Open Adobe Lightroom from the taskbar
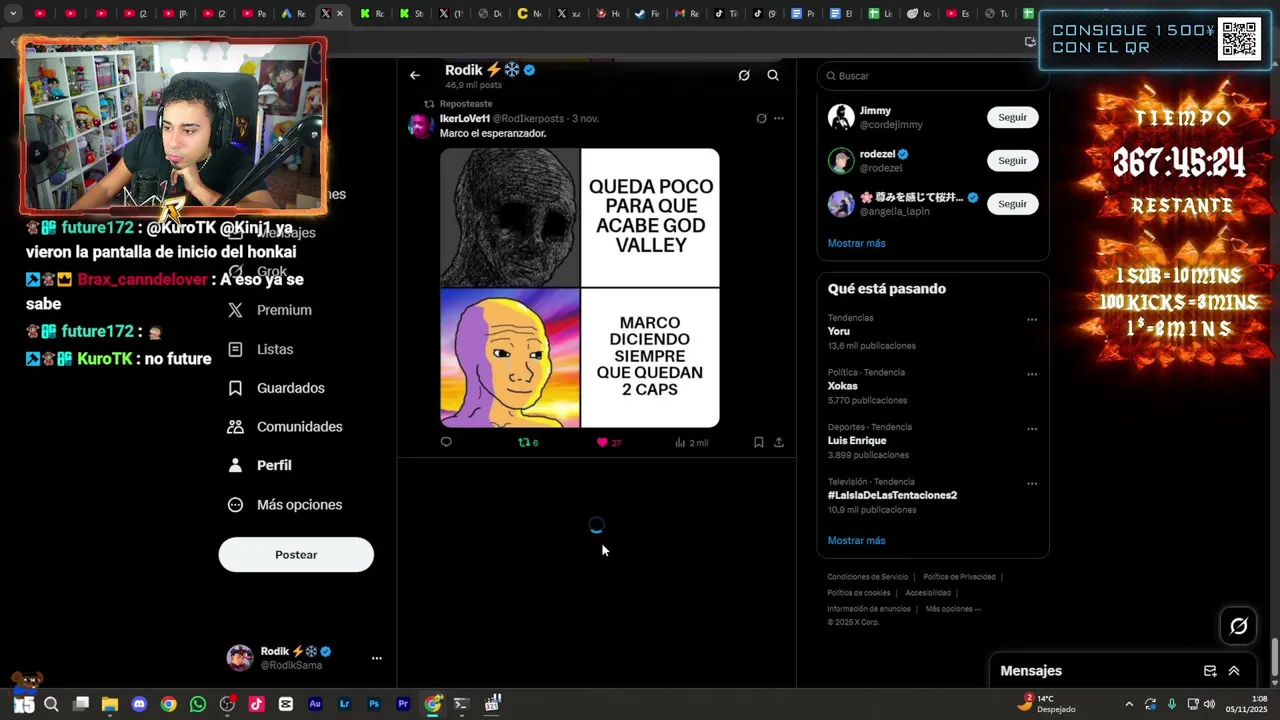 click(x=344, y=704)
